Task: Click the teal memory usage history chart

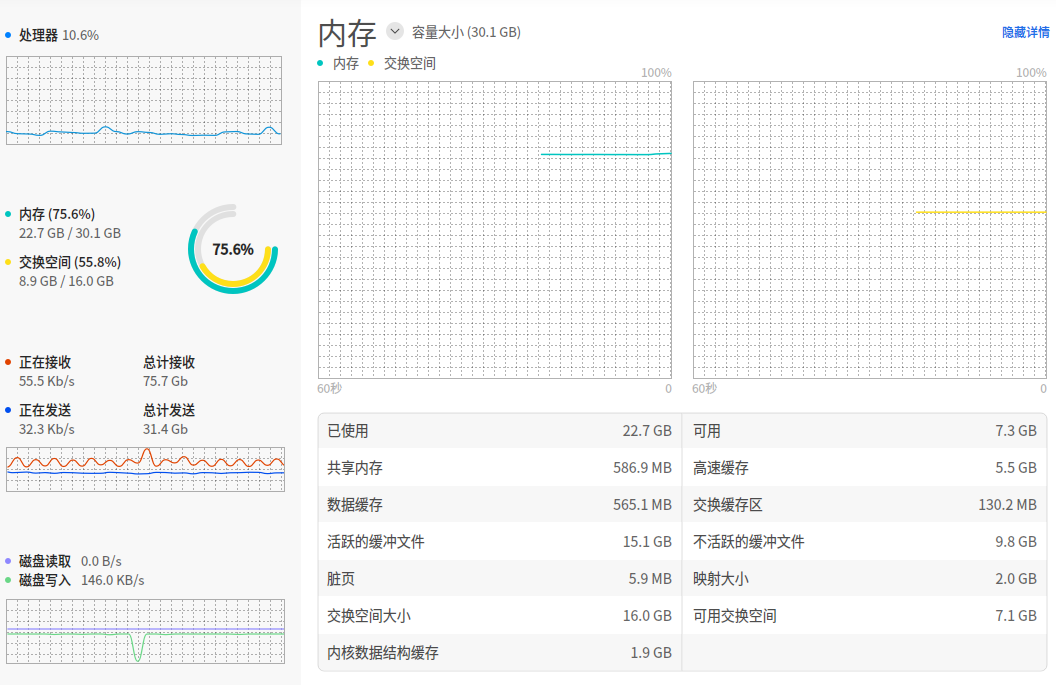Action: [x=495, y=230]
